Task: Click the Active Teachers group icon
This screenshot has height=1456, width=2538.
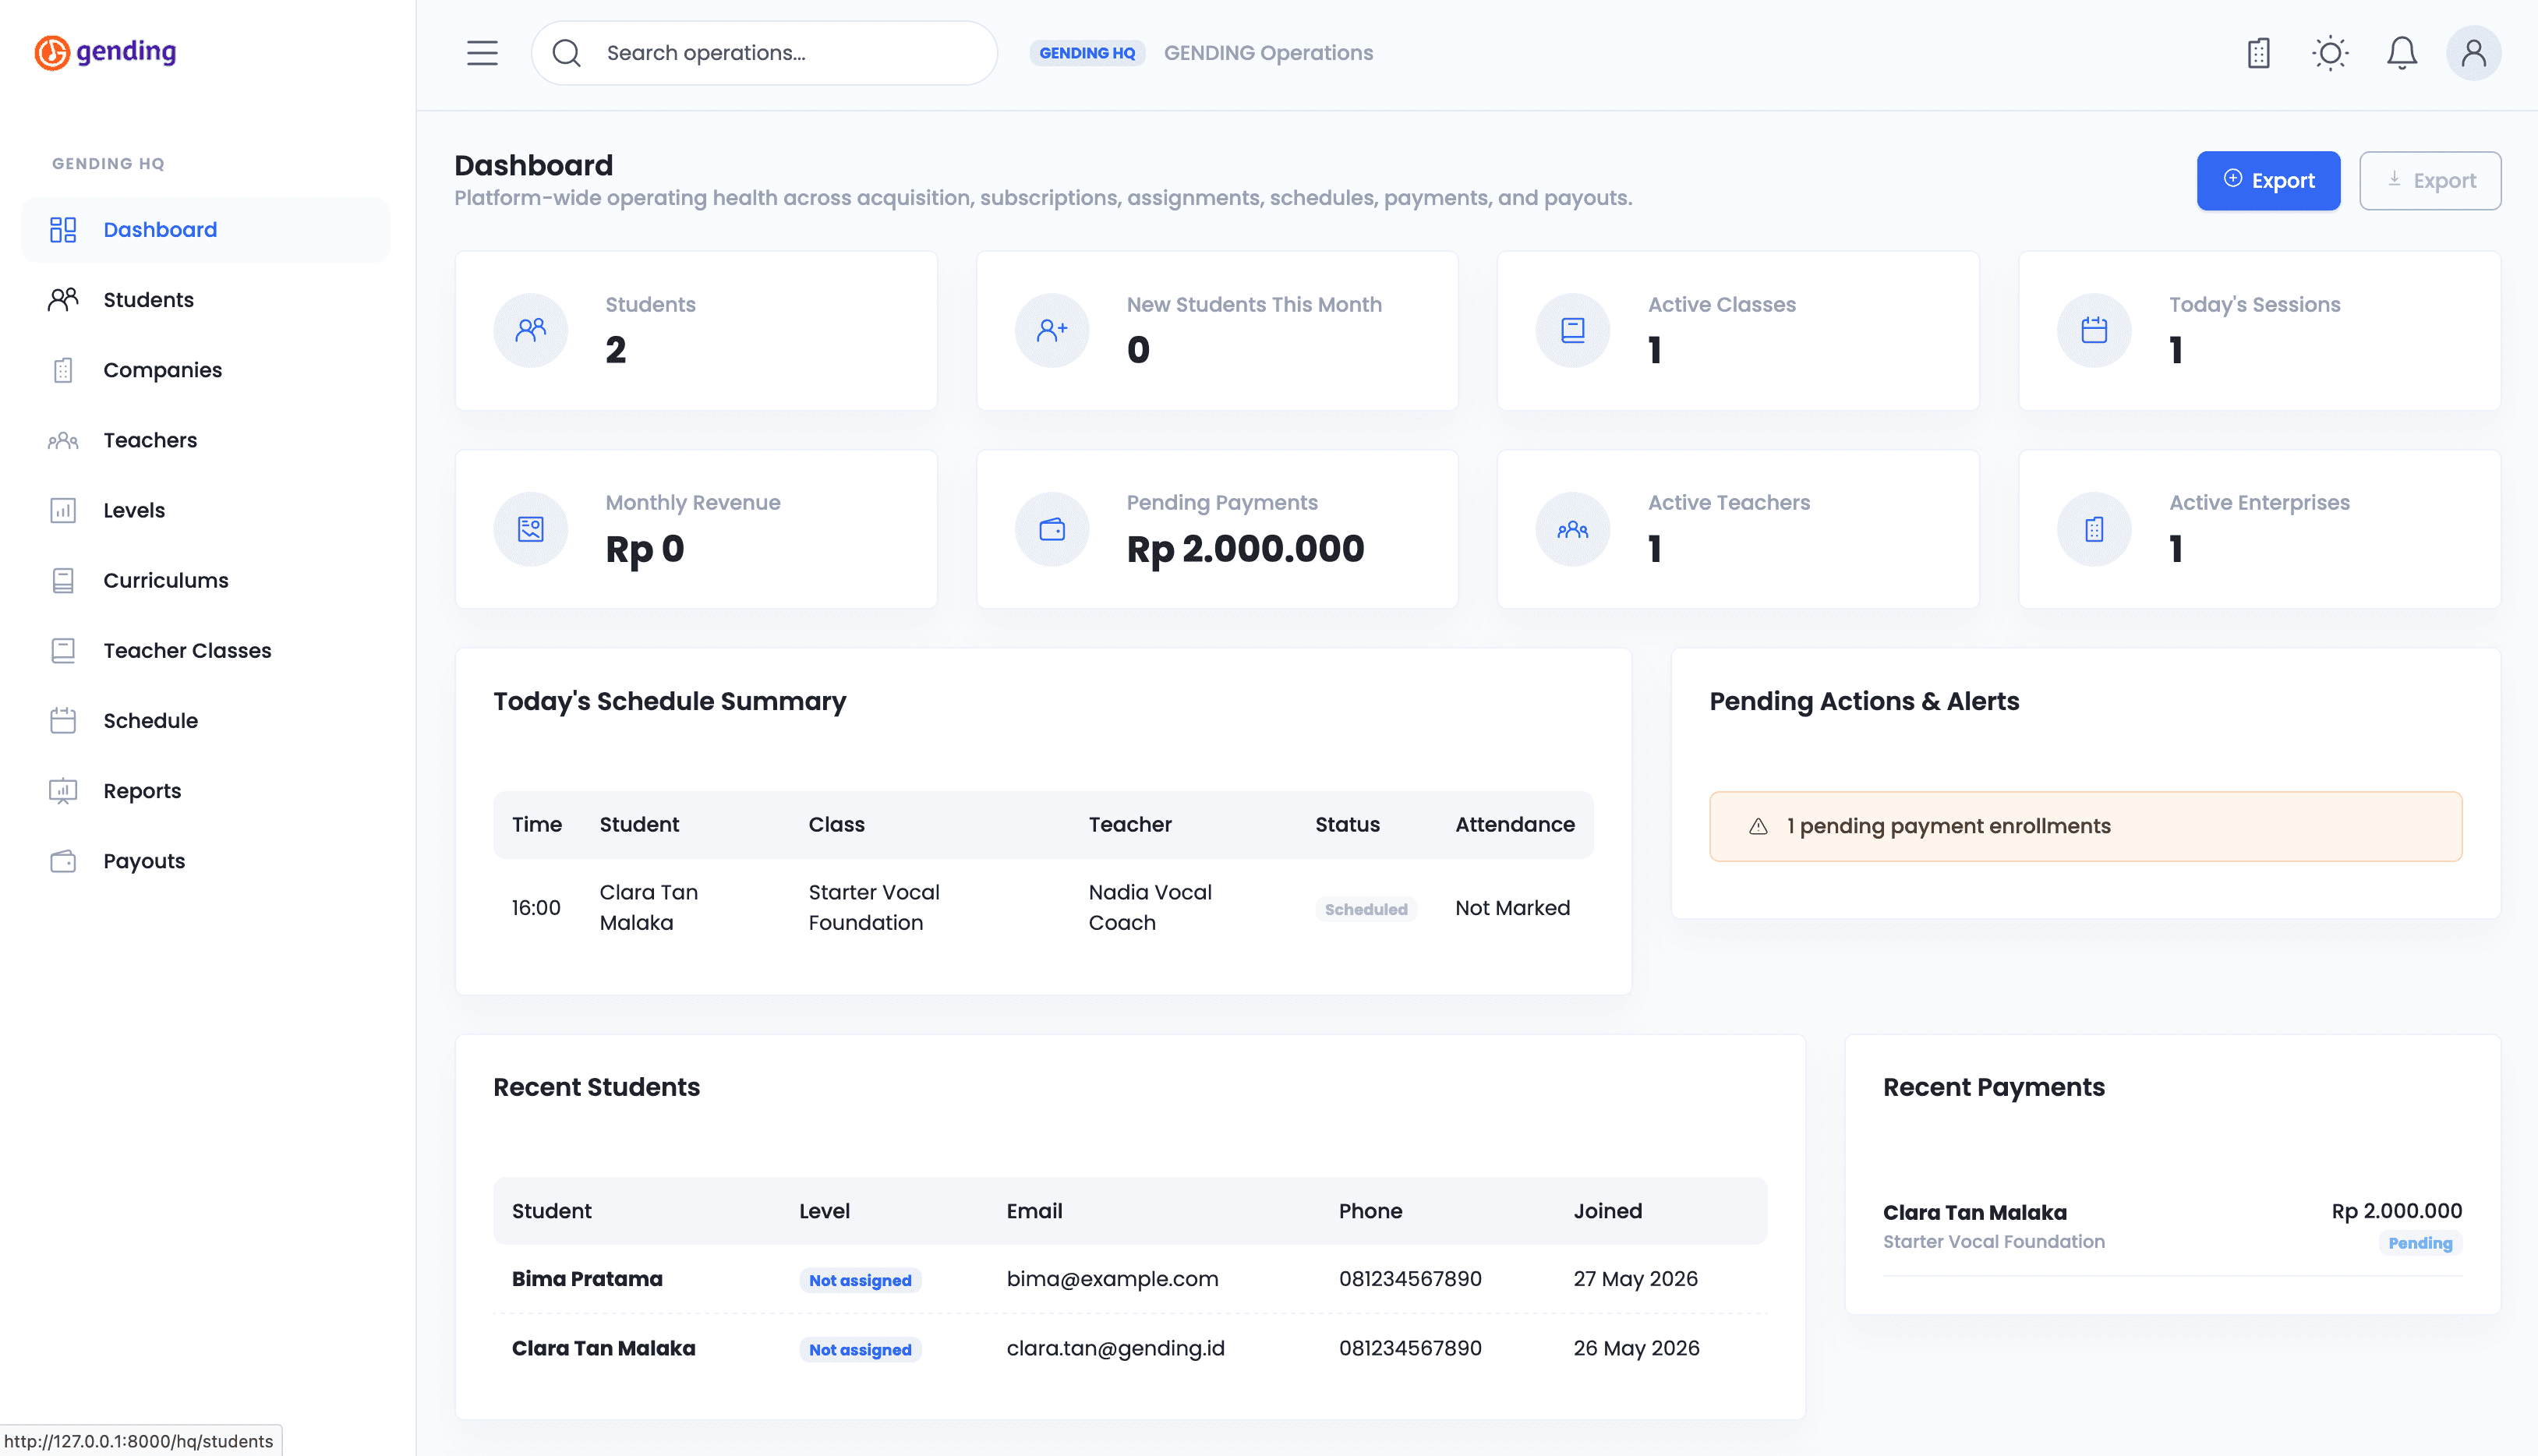Action: pos(1573,529)
